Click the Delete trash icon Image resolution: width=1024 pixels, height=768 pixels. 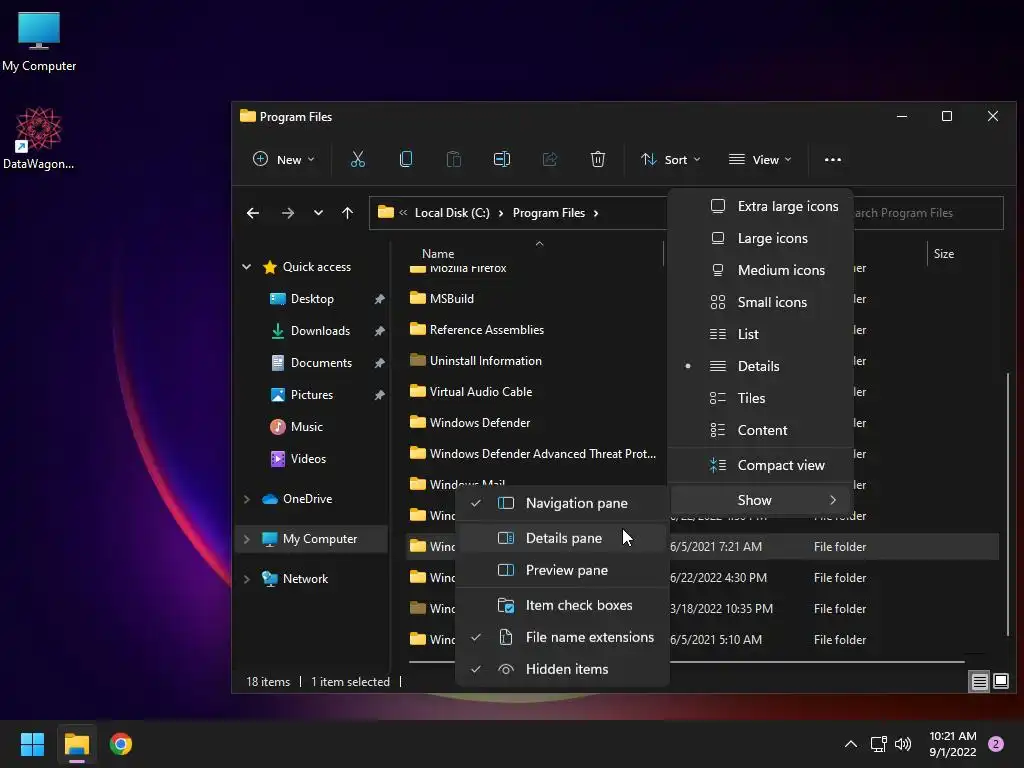pyautogui.click(x=598, y=159)
